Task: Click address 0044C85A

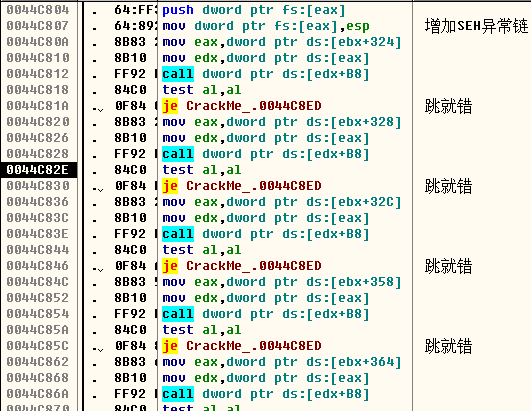Action: point(38,330)
